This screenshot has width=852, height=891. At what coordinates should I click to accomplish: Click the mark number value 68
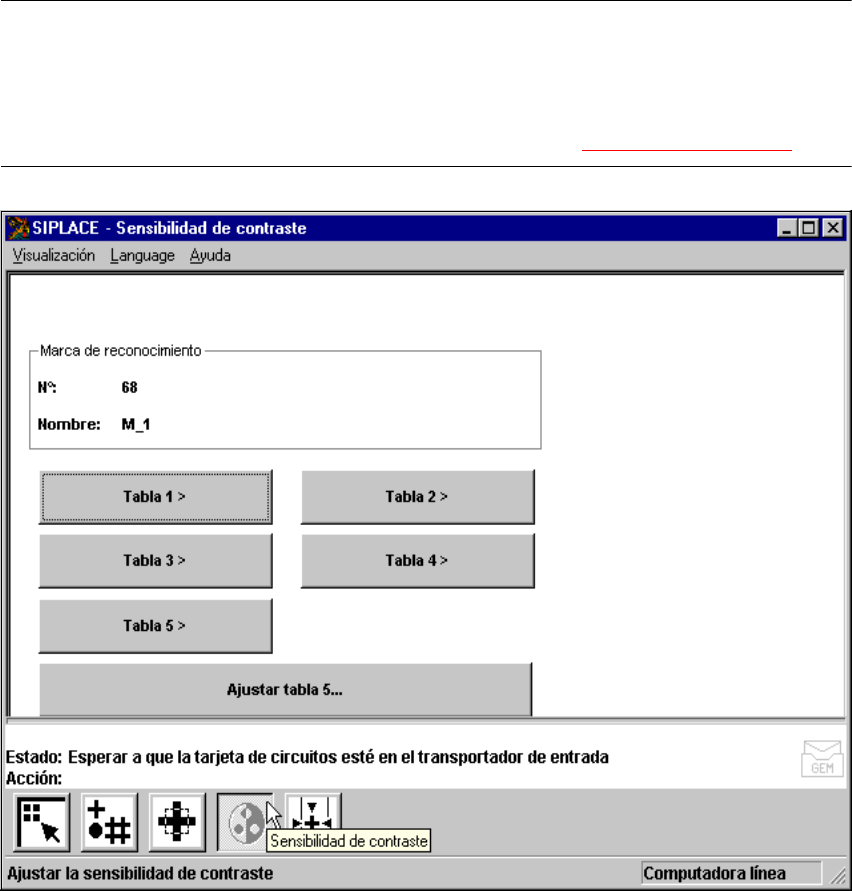[130, 388]
